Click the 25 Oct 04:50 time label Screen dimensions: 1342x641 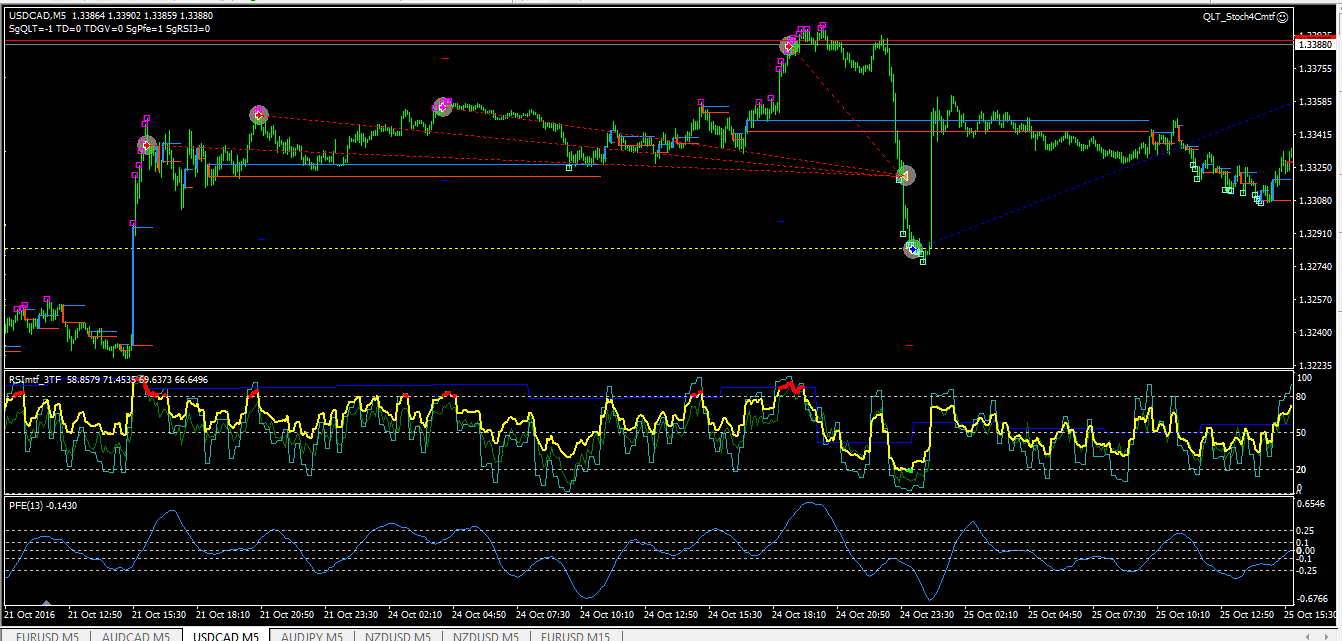pos(1057,615)
